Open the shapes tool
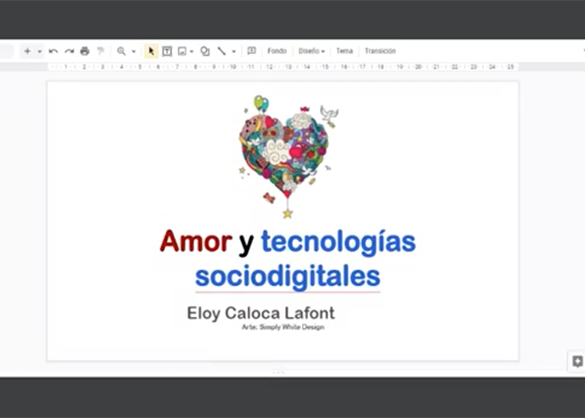 click(x=205, y=51)
